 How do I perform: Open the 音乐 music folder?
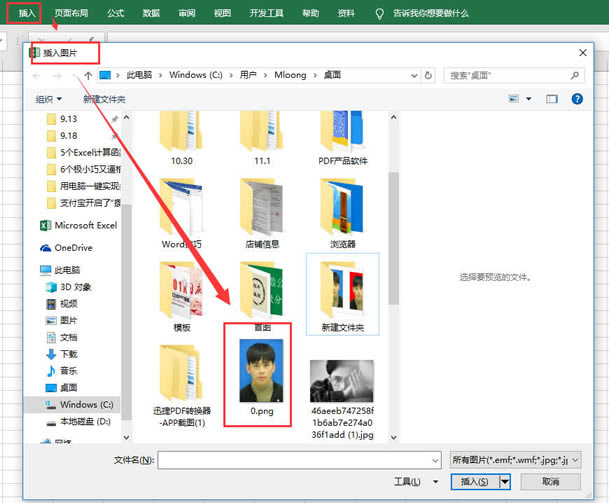tap(68, 370)
